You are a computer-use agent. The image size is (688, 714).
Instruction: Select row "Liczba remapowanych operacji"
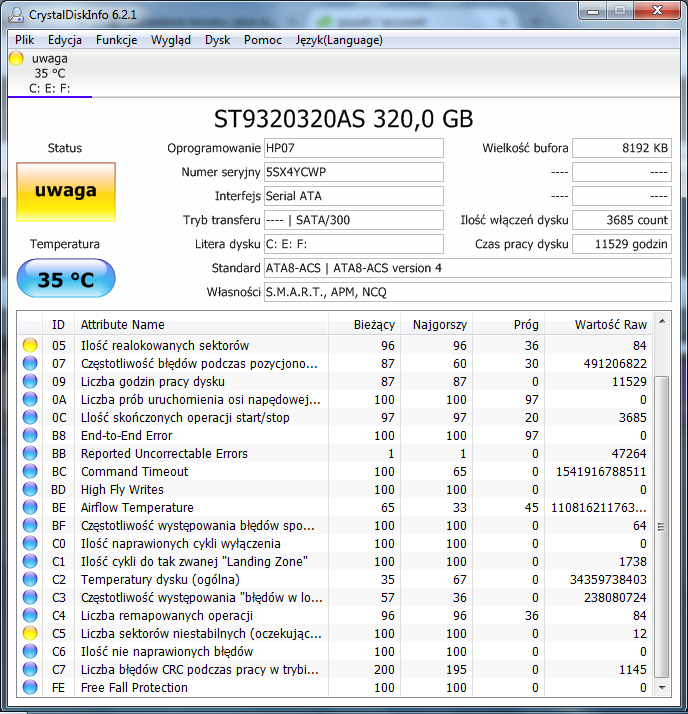[x=335, y=615]
